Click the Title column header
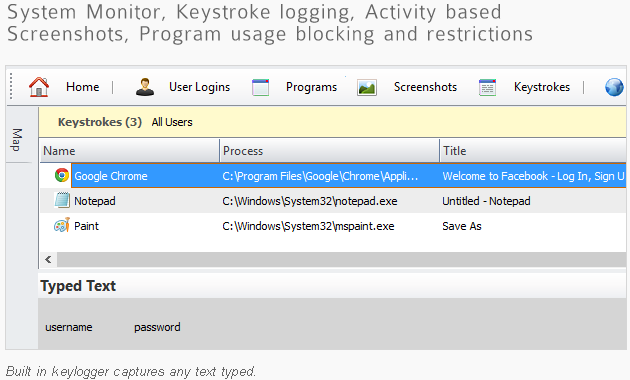This screenshot has width=630, height=380. [x=533, y=151]
